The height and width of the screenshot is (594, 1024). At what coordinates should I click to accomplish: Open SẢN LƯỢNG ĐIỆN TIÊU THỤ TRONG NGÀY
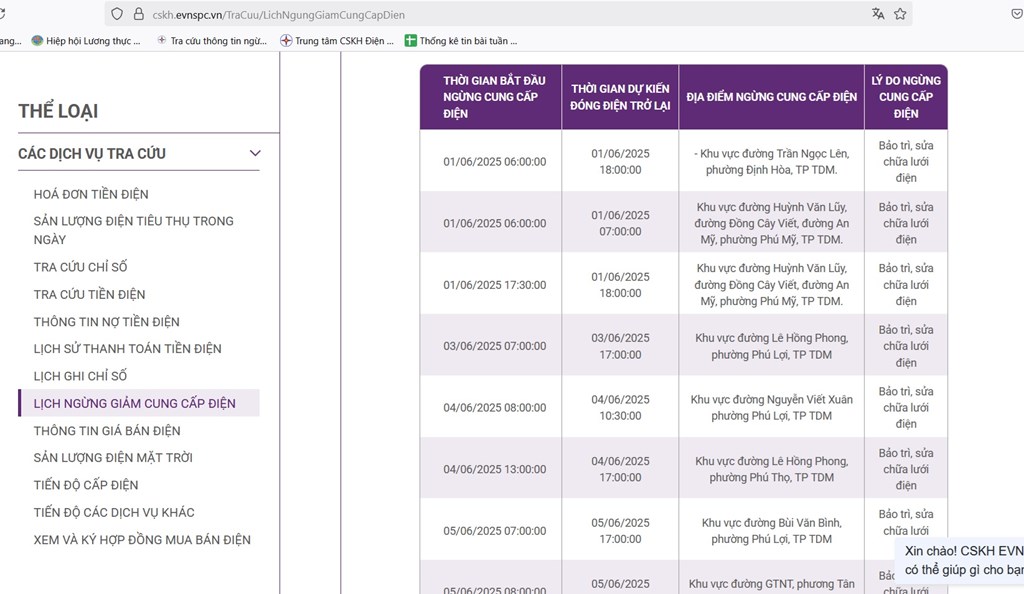click(134, 230)
